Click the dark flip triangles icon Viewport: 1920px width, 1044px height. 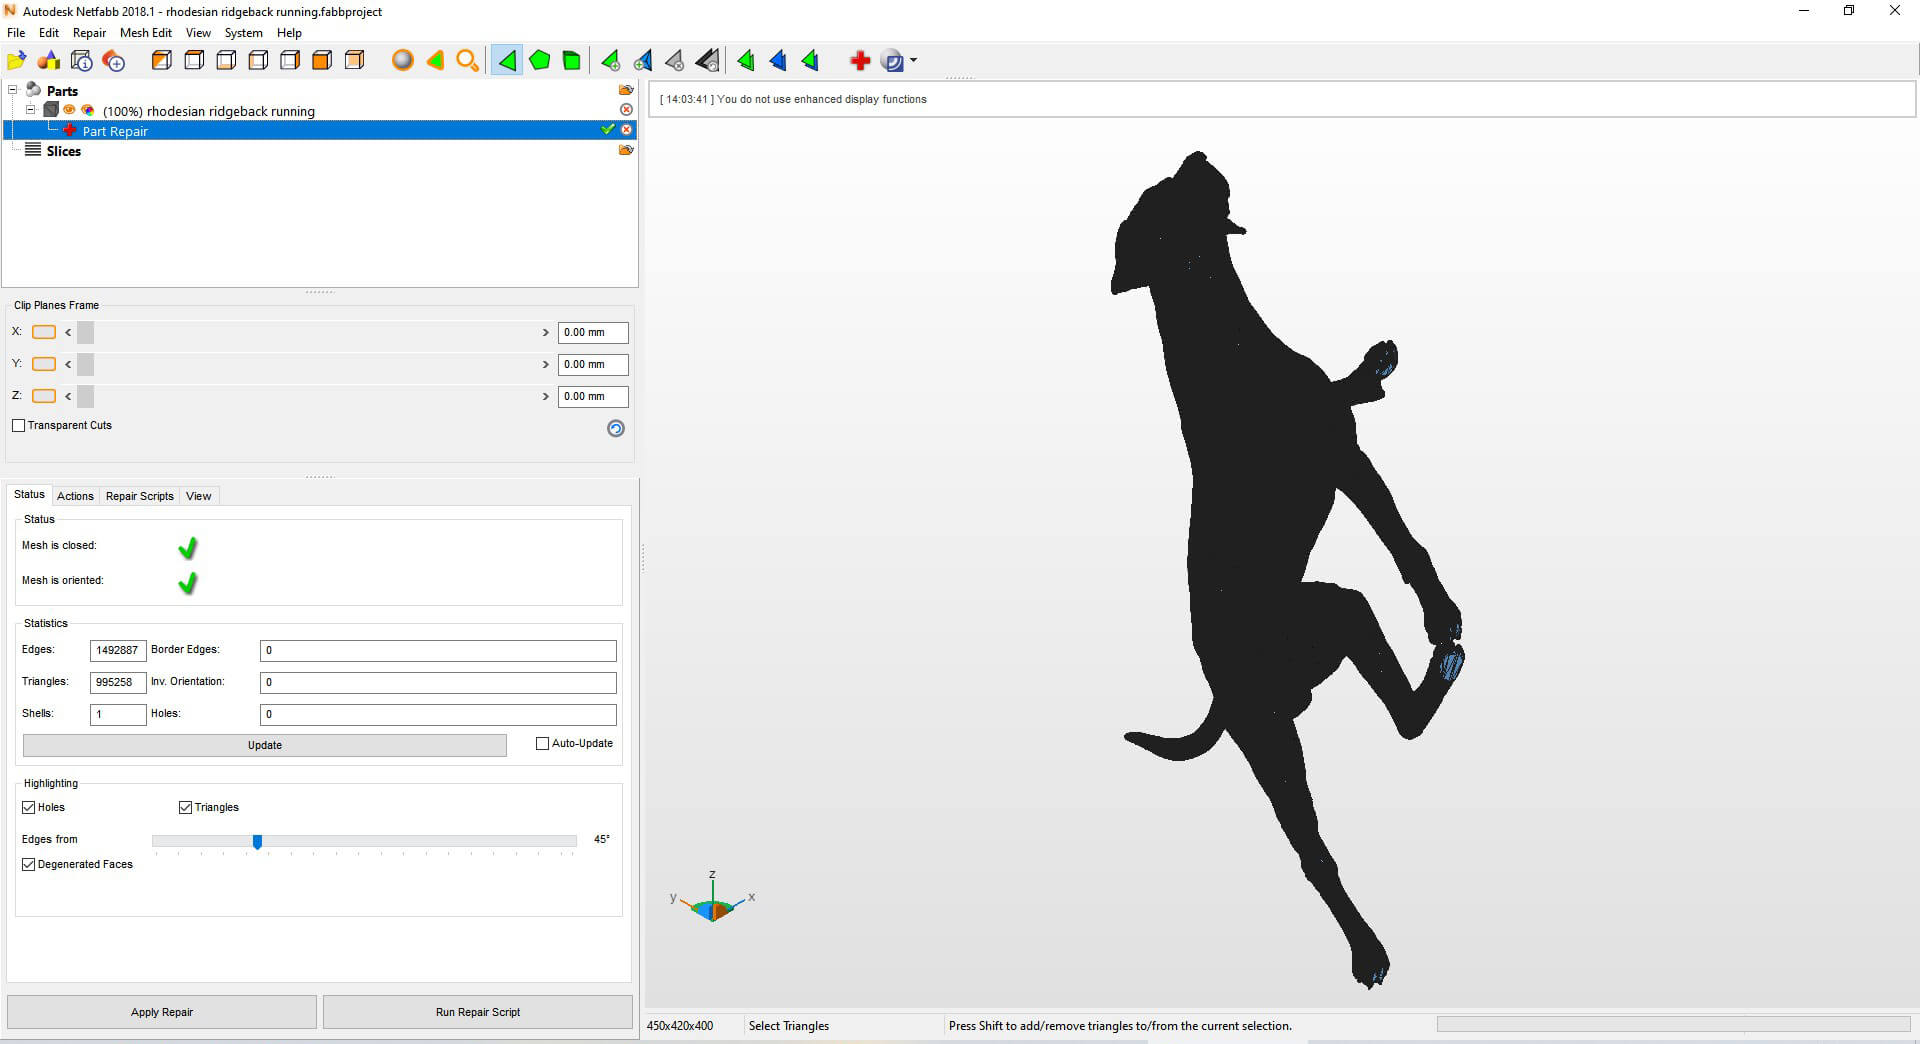tap(707, 61)
